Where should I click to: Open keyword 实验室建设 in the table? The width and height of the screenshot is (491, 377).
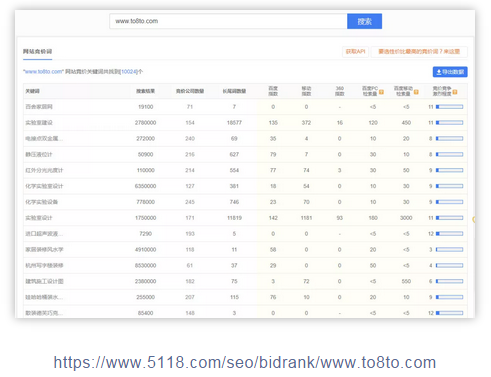39,123
